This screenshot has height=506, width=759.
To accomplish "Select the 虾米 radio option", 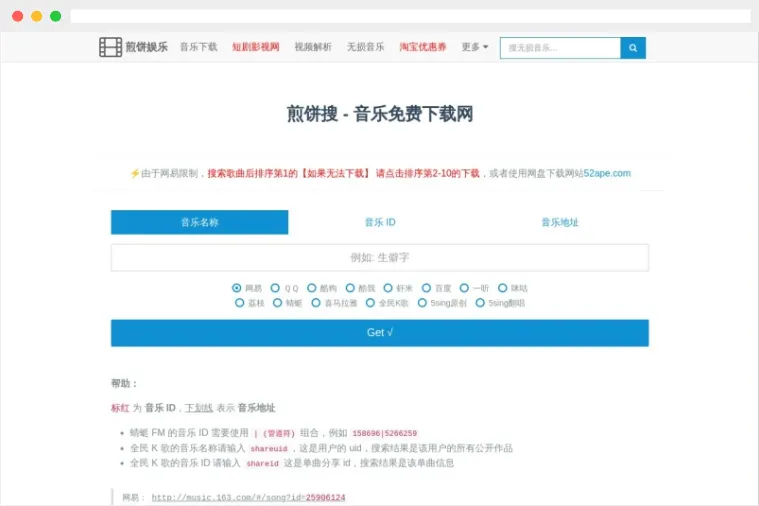I will [x=388, y=288].
